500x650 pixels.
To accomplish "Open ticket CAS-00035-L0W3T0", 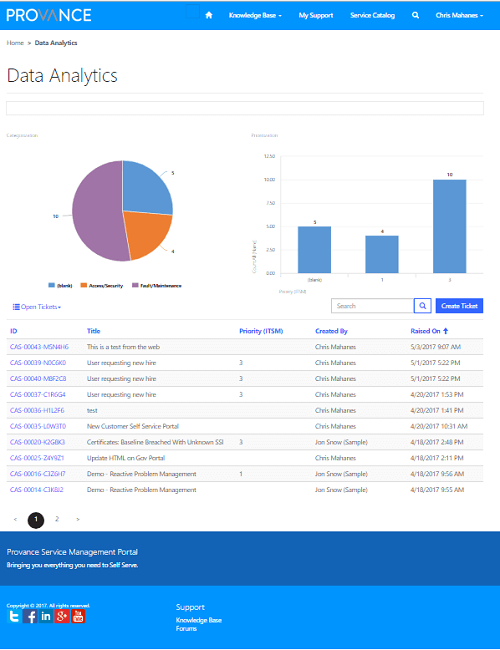I will coord(38,426).
